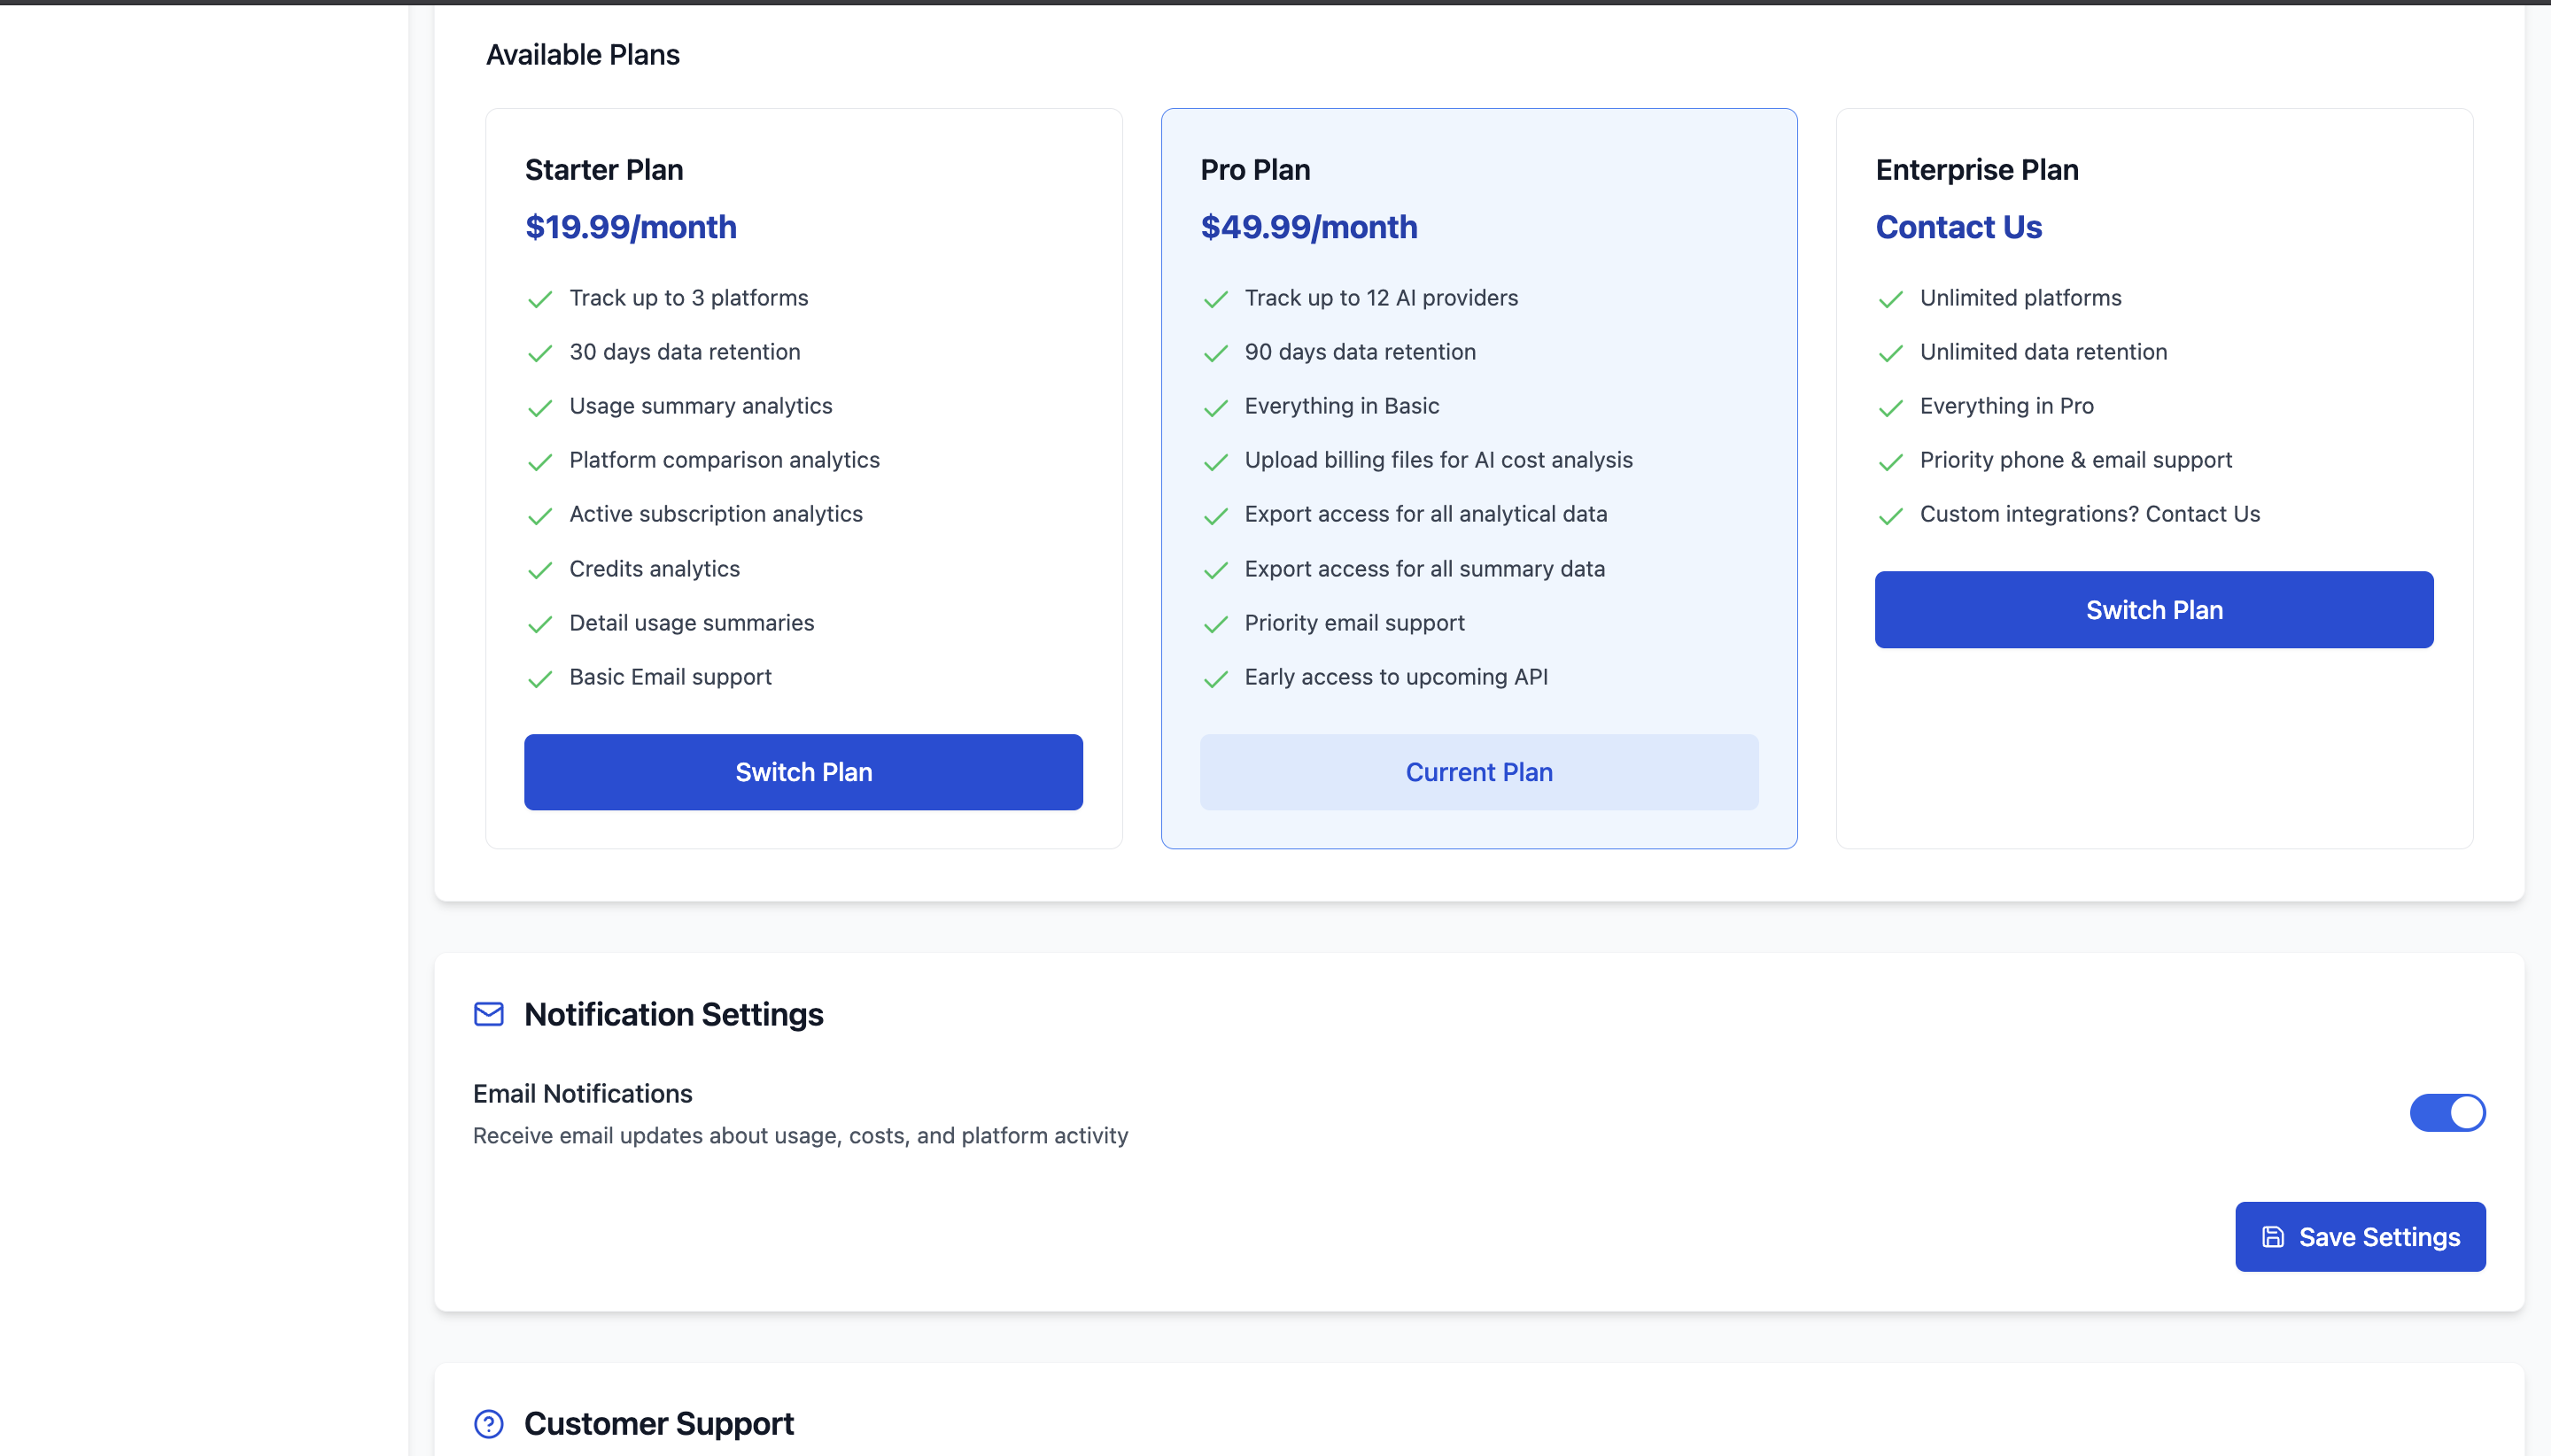Select the Enterprise Plan card title
This screenshot has width=2551, height=1456.
[1977, 170]
